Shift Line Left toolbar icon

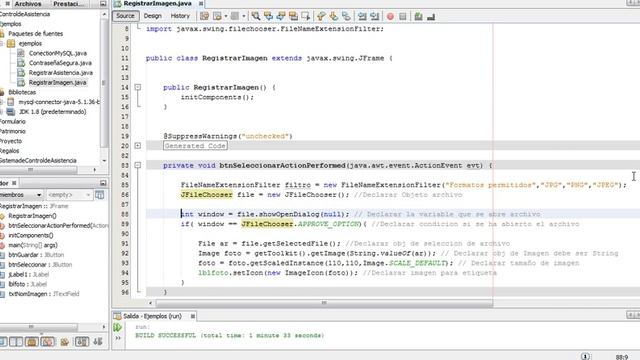pos(362,16)
